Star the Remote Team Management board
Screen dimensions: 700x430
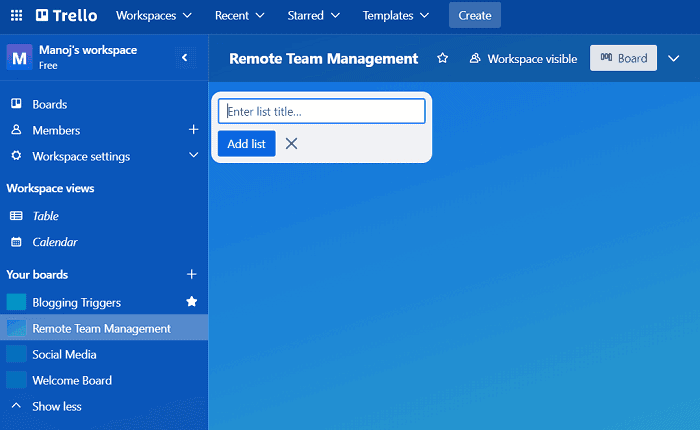click(x=442, y=58)
